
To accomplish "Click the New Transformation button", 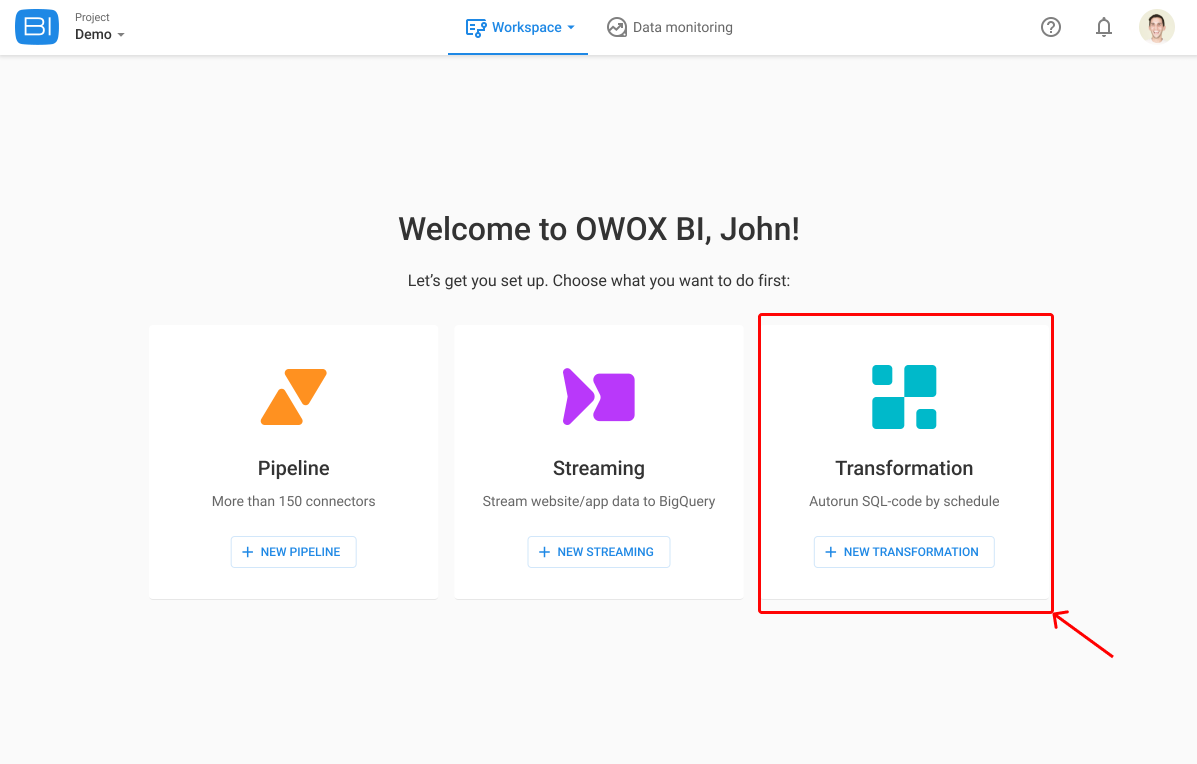I will click(904, 551).
